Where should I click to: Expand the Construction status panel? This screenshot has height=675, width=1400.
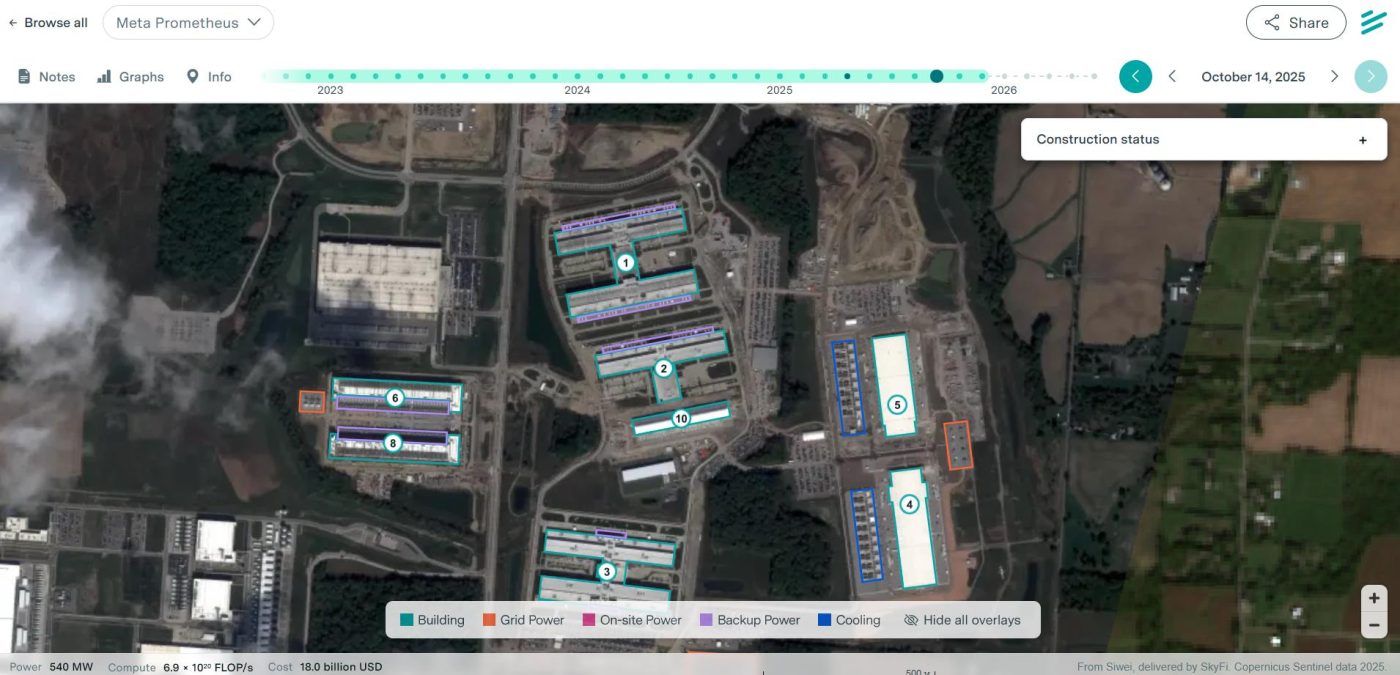pyautogui.click(x=1362, y=140)
